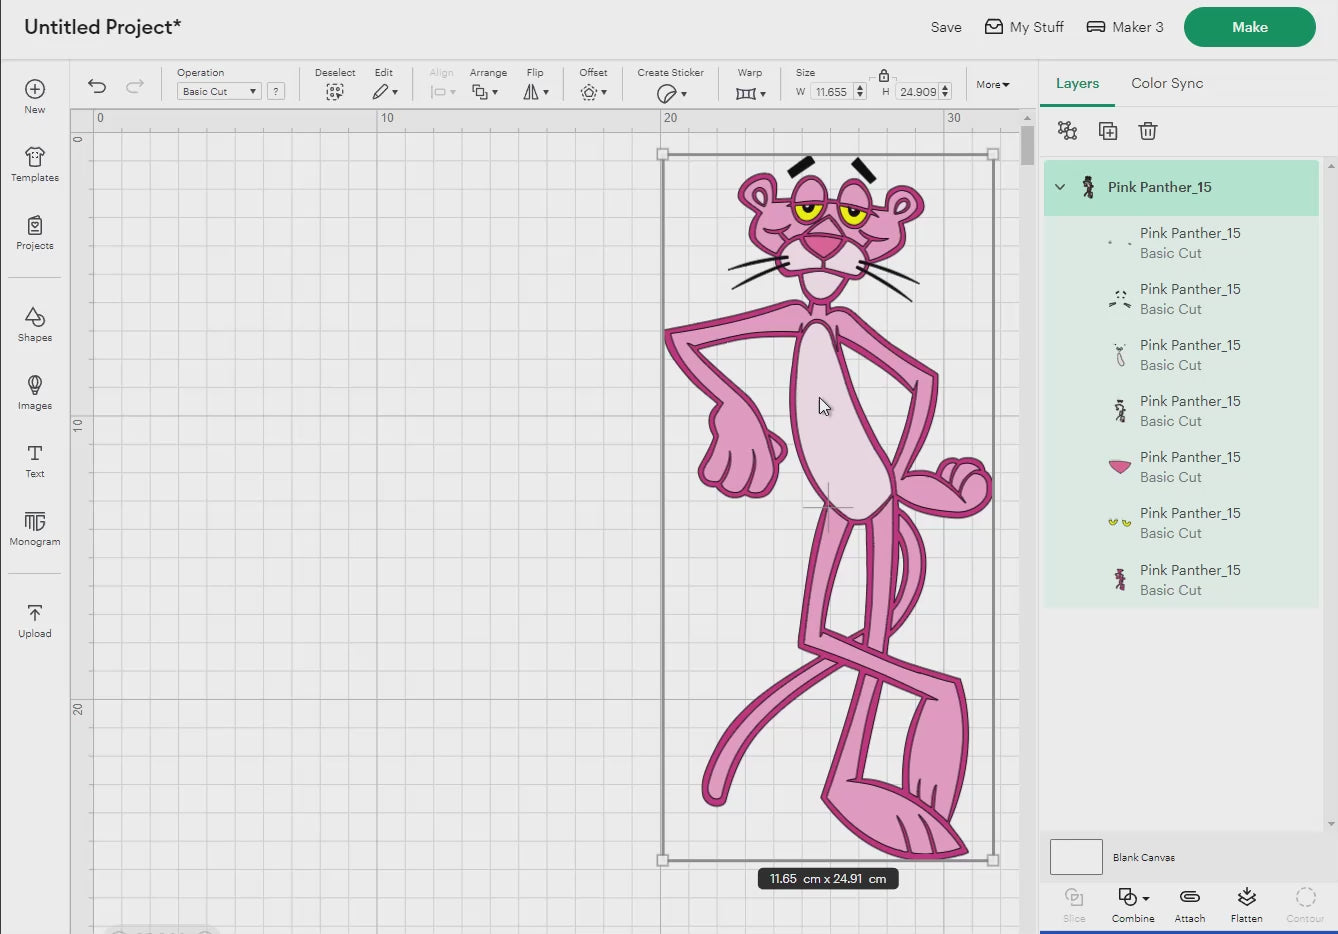Screen dimensions: 1338x934
Task: Click the canvas vertical scrollbar
Action: tap(1027, 146)
